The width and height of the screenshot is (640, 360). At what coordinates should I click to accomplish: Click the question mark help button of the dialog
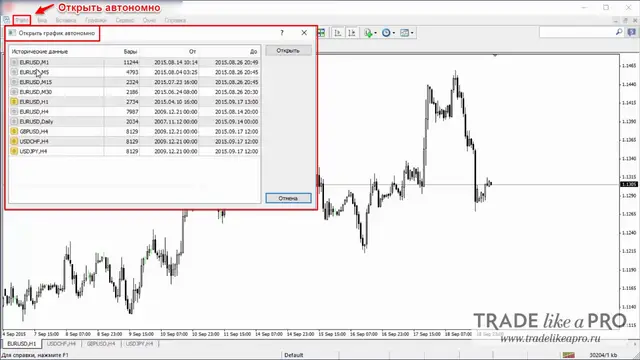pos(282,33)
